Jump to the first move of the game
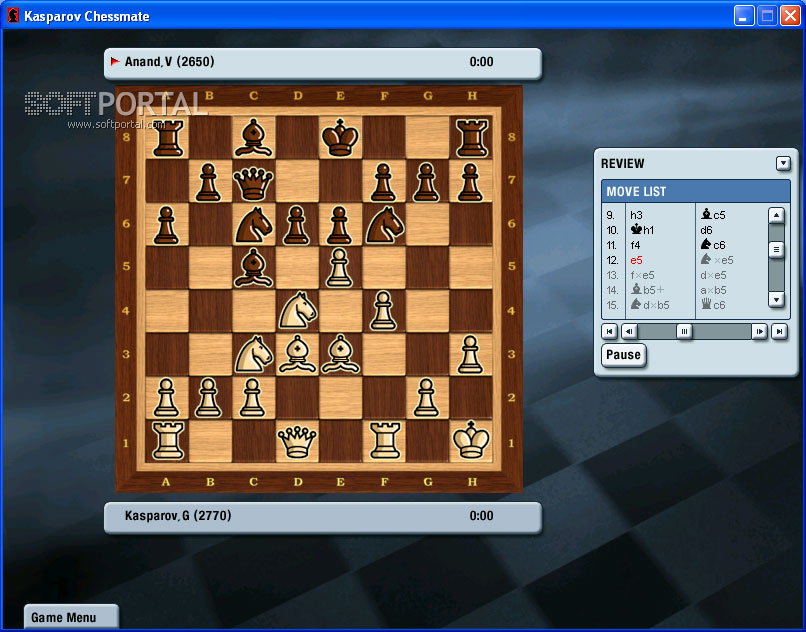The image size is (806, 632). tap(609, 332)
